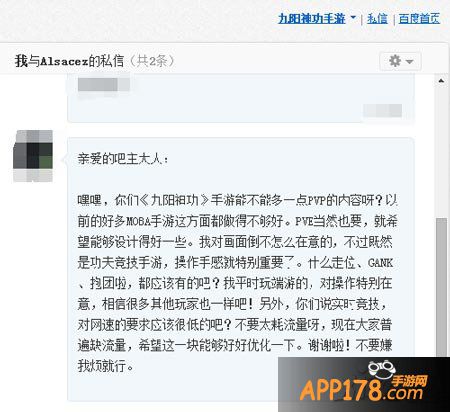Go to 百度首页 link
The image size is (450, 412).
tap(419, 19)
